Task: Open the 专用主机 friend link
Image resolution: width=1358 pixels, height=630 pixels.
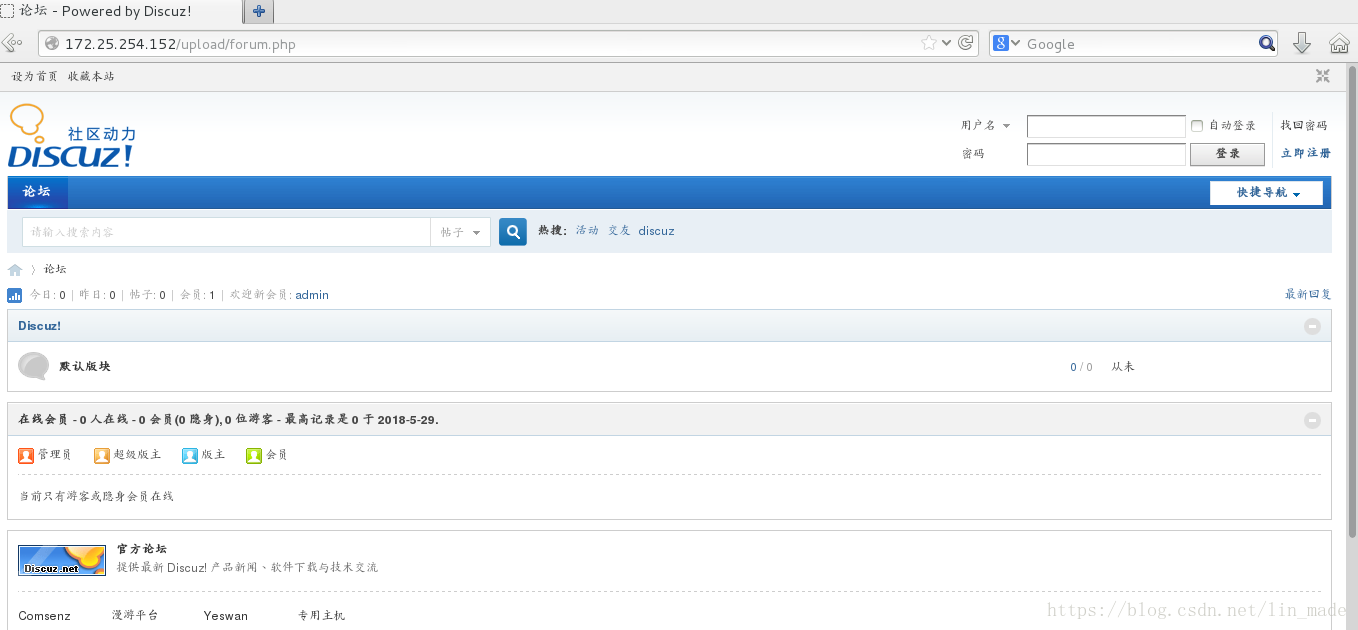Action: pos(321,616)
